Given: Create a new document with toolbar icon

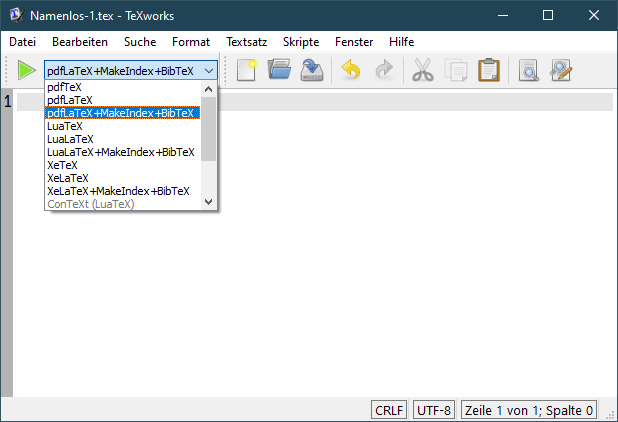Looking at the screenshot, I should (x=246, y=70).
